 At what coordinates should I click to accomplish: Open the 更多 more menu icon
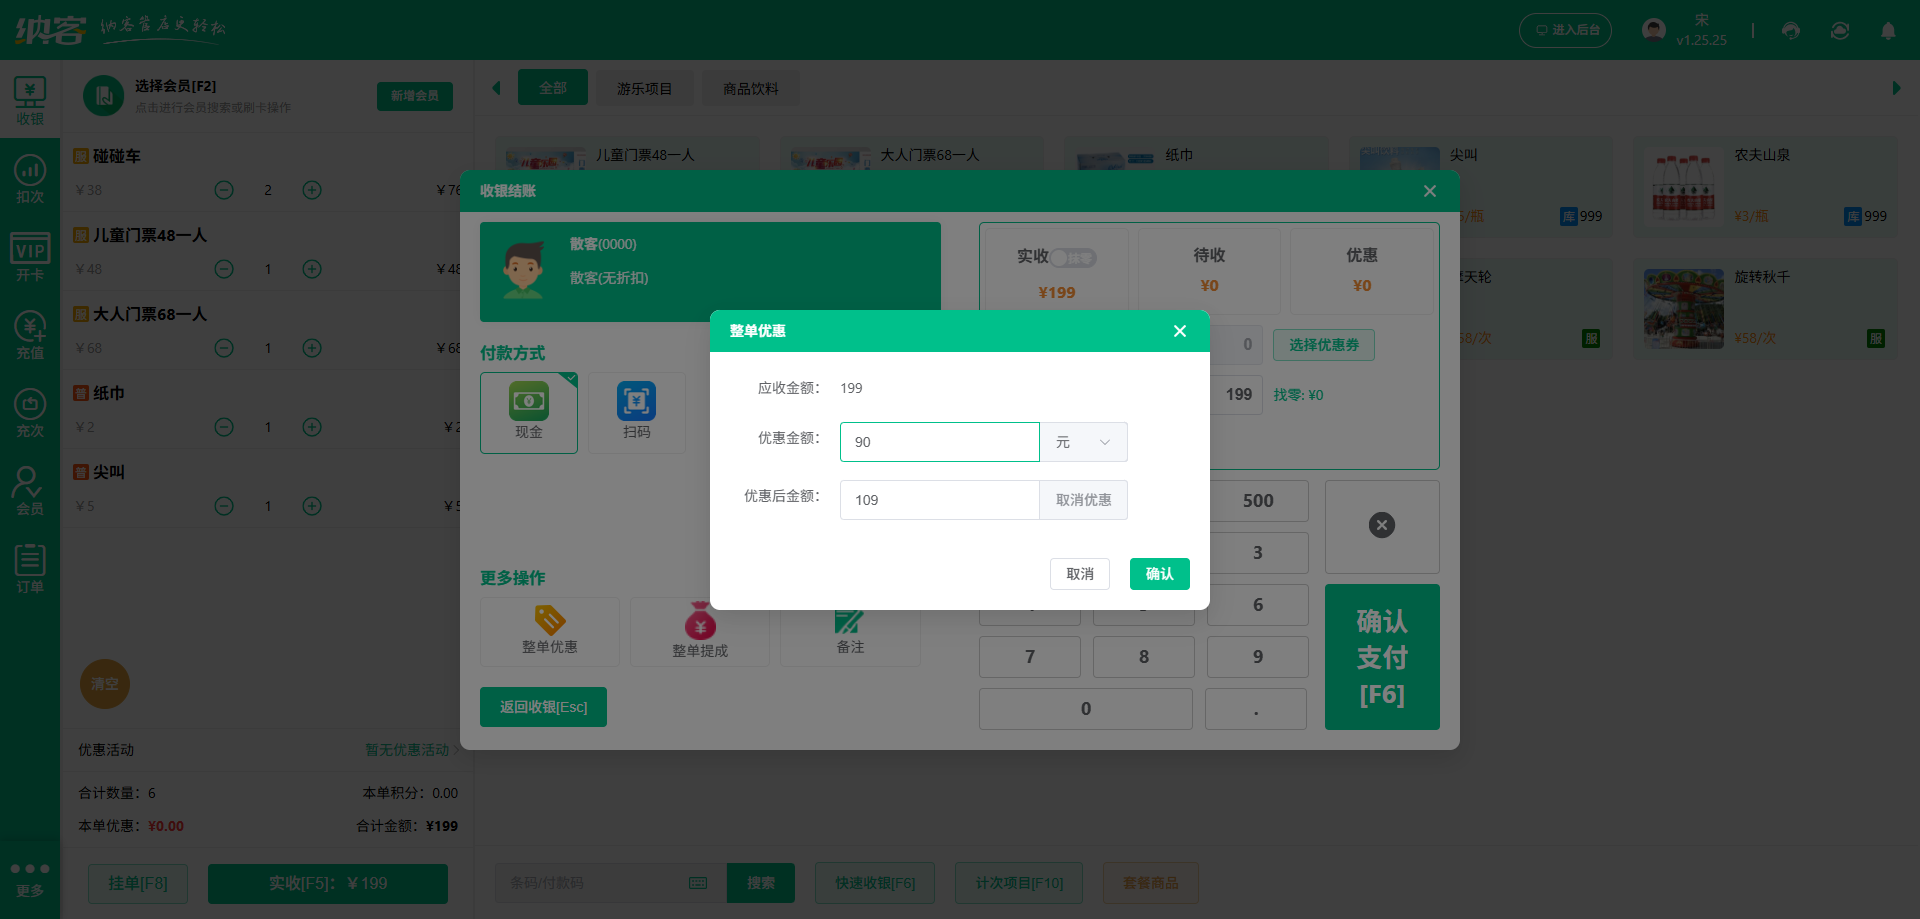point(30,879)
